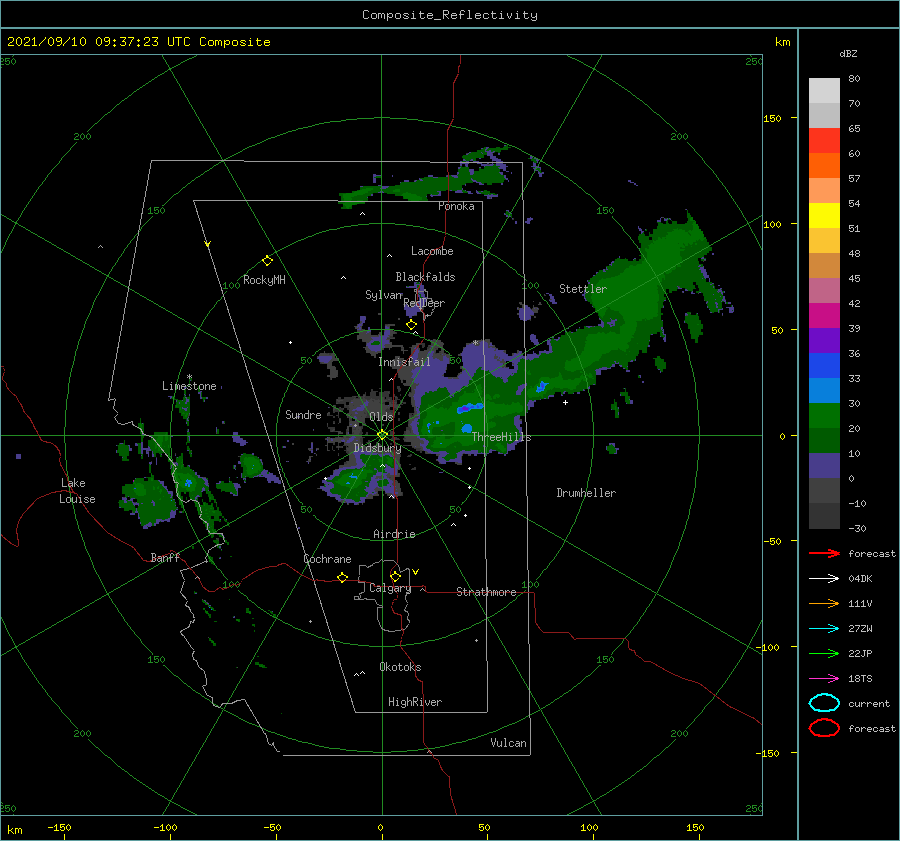Click the yellow radar-center diamond below Olds

(382, 435)
